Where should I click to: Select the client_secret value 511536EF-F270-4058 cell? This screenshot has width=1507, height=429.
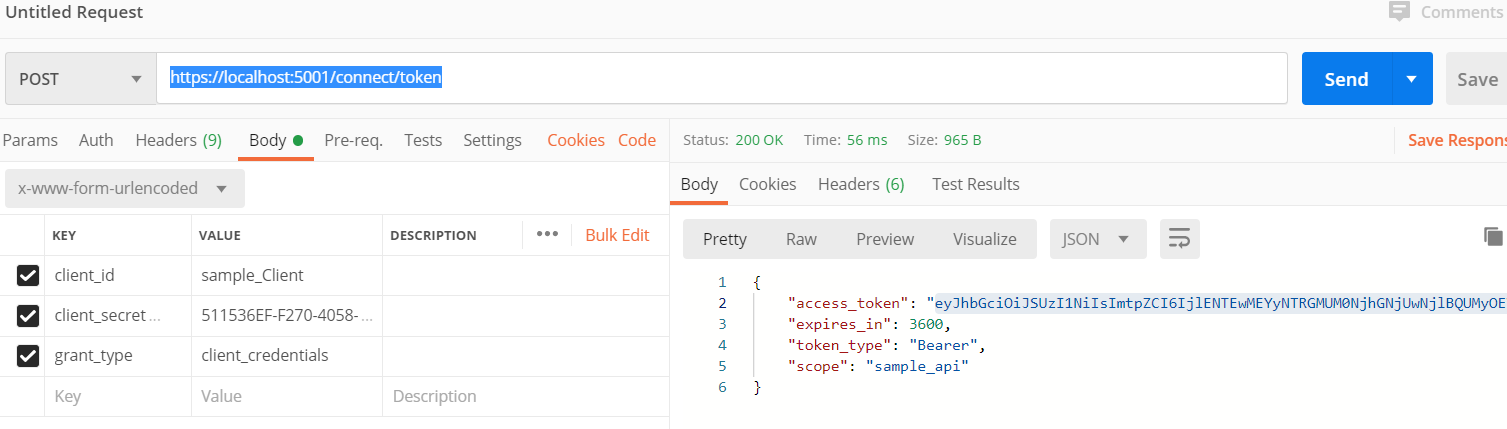[x=287, y=316]
